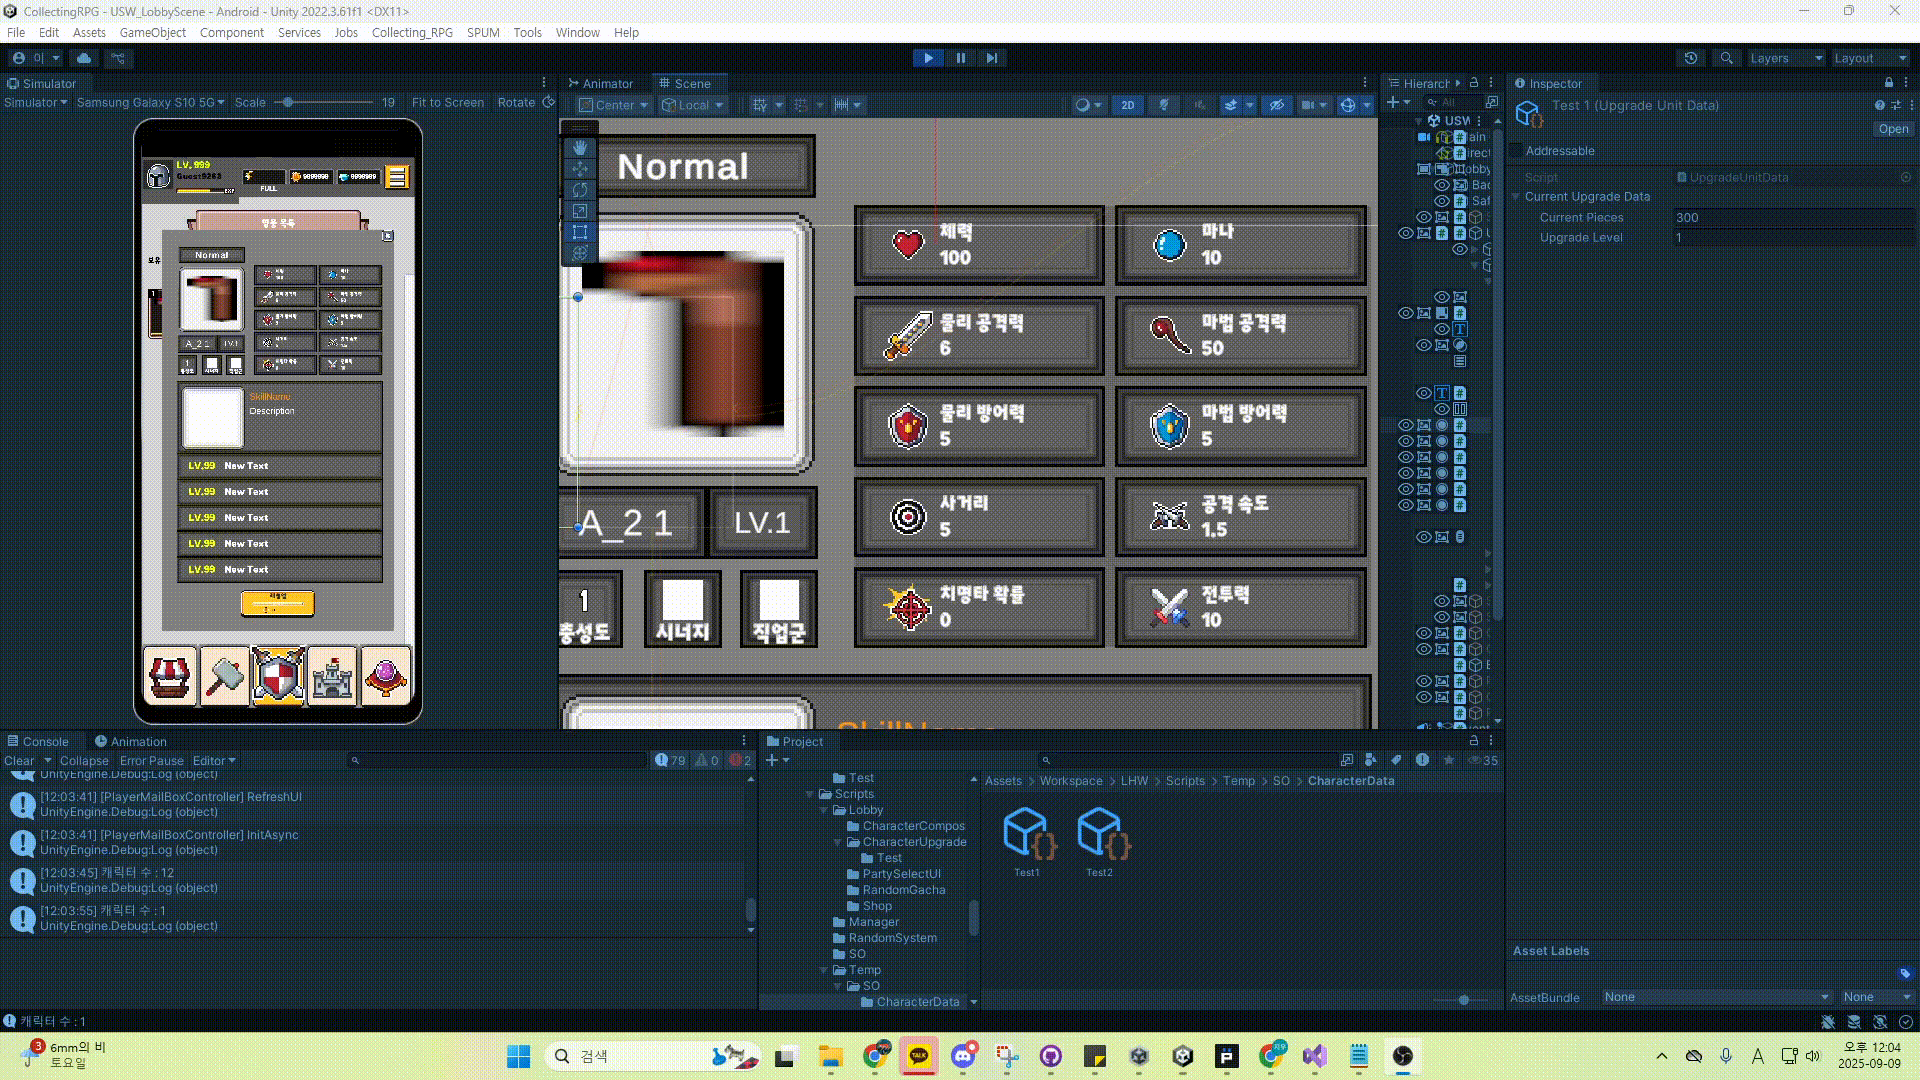
Task: Click the Simulator Scale slider handle
Action: [288, 102]
